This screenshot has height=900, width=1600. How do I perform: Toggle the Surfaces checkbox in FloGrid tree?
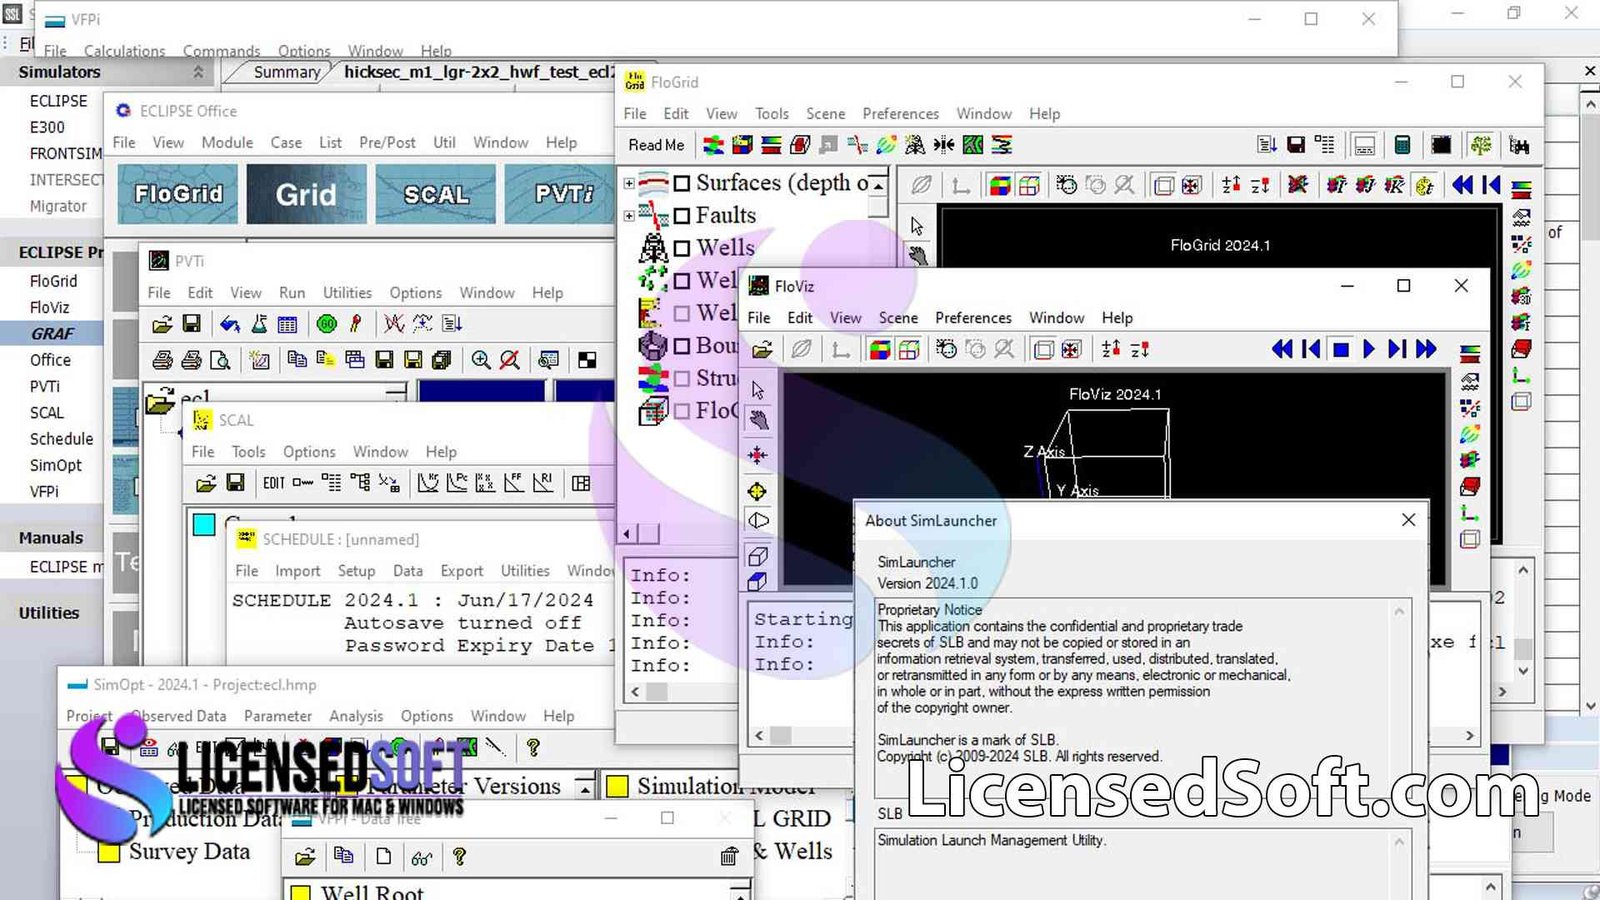[x=682, y=183]
